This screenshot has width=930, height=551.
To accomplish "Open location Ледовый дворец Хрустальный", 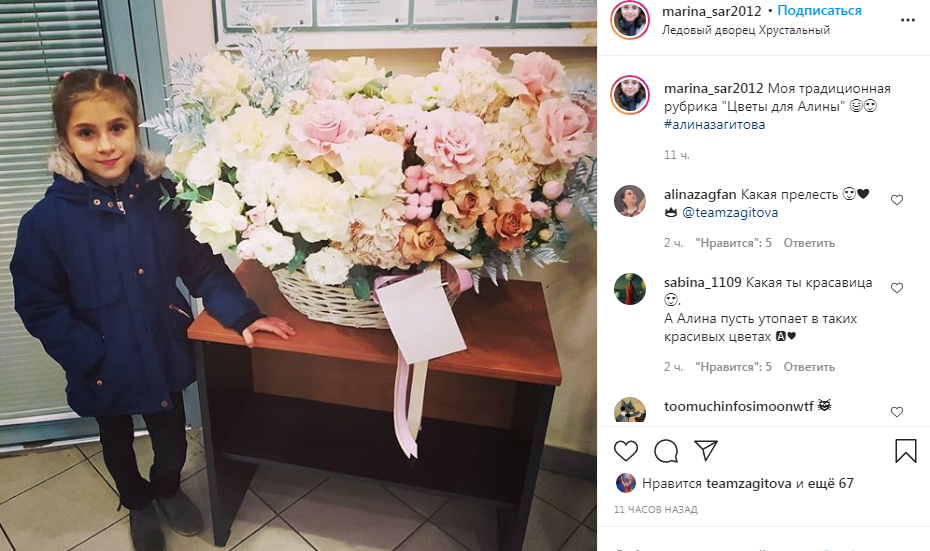I will (746, 30).
